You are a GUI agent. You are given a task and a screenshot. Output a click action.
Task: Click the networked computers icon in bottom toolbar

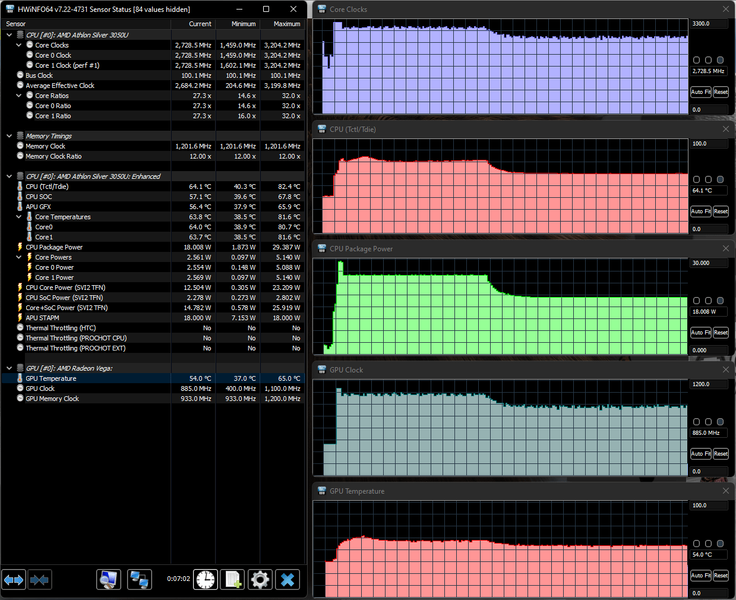(139, 580)
